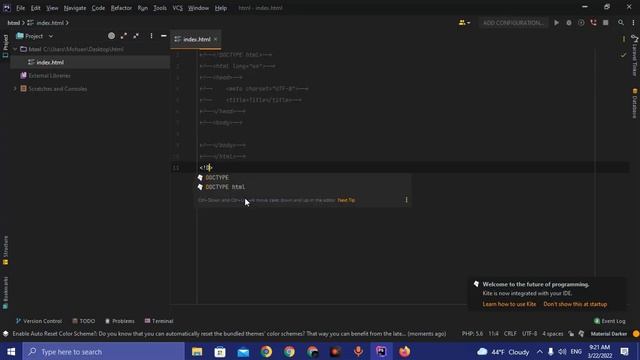Close the index.html editor tab
640x360 pixels.
pos(216,39)
